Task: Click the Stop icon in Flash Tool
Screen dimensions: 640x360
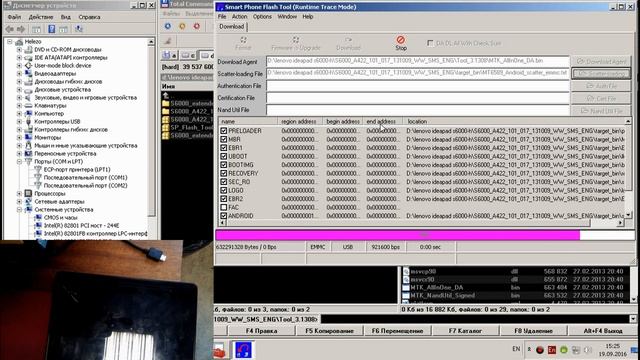Action: coord(400,40)
